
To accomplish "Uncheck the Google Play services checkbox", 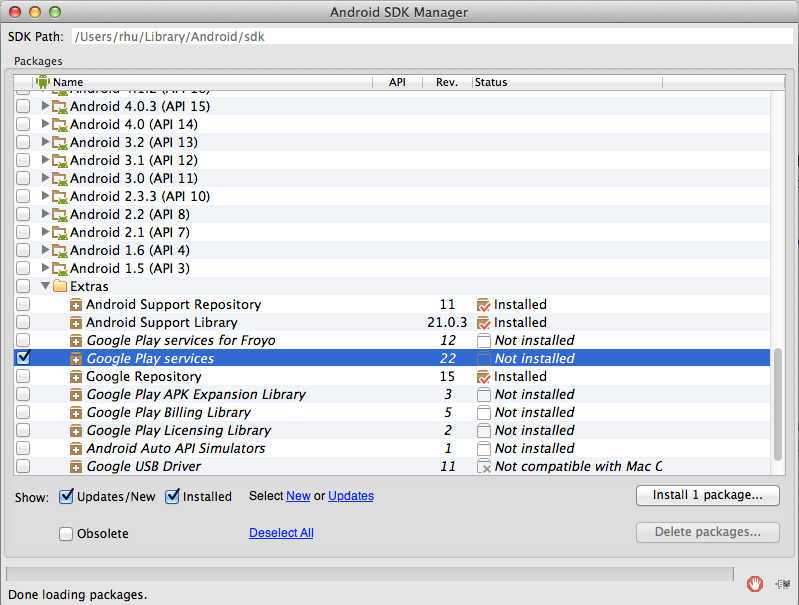I will pos(23,357).
